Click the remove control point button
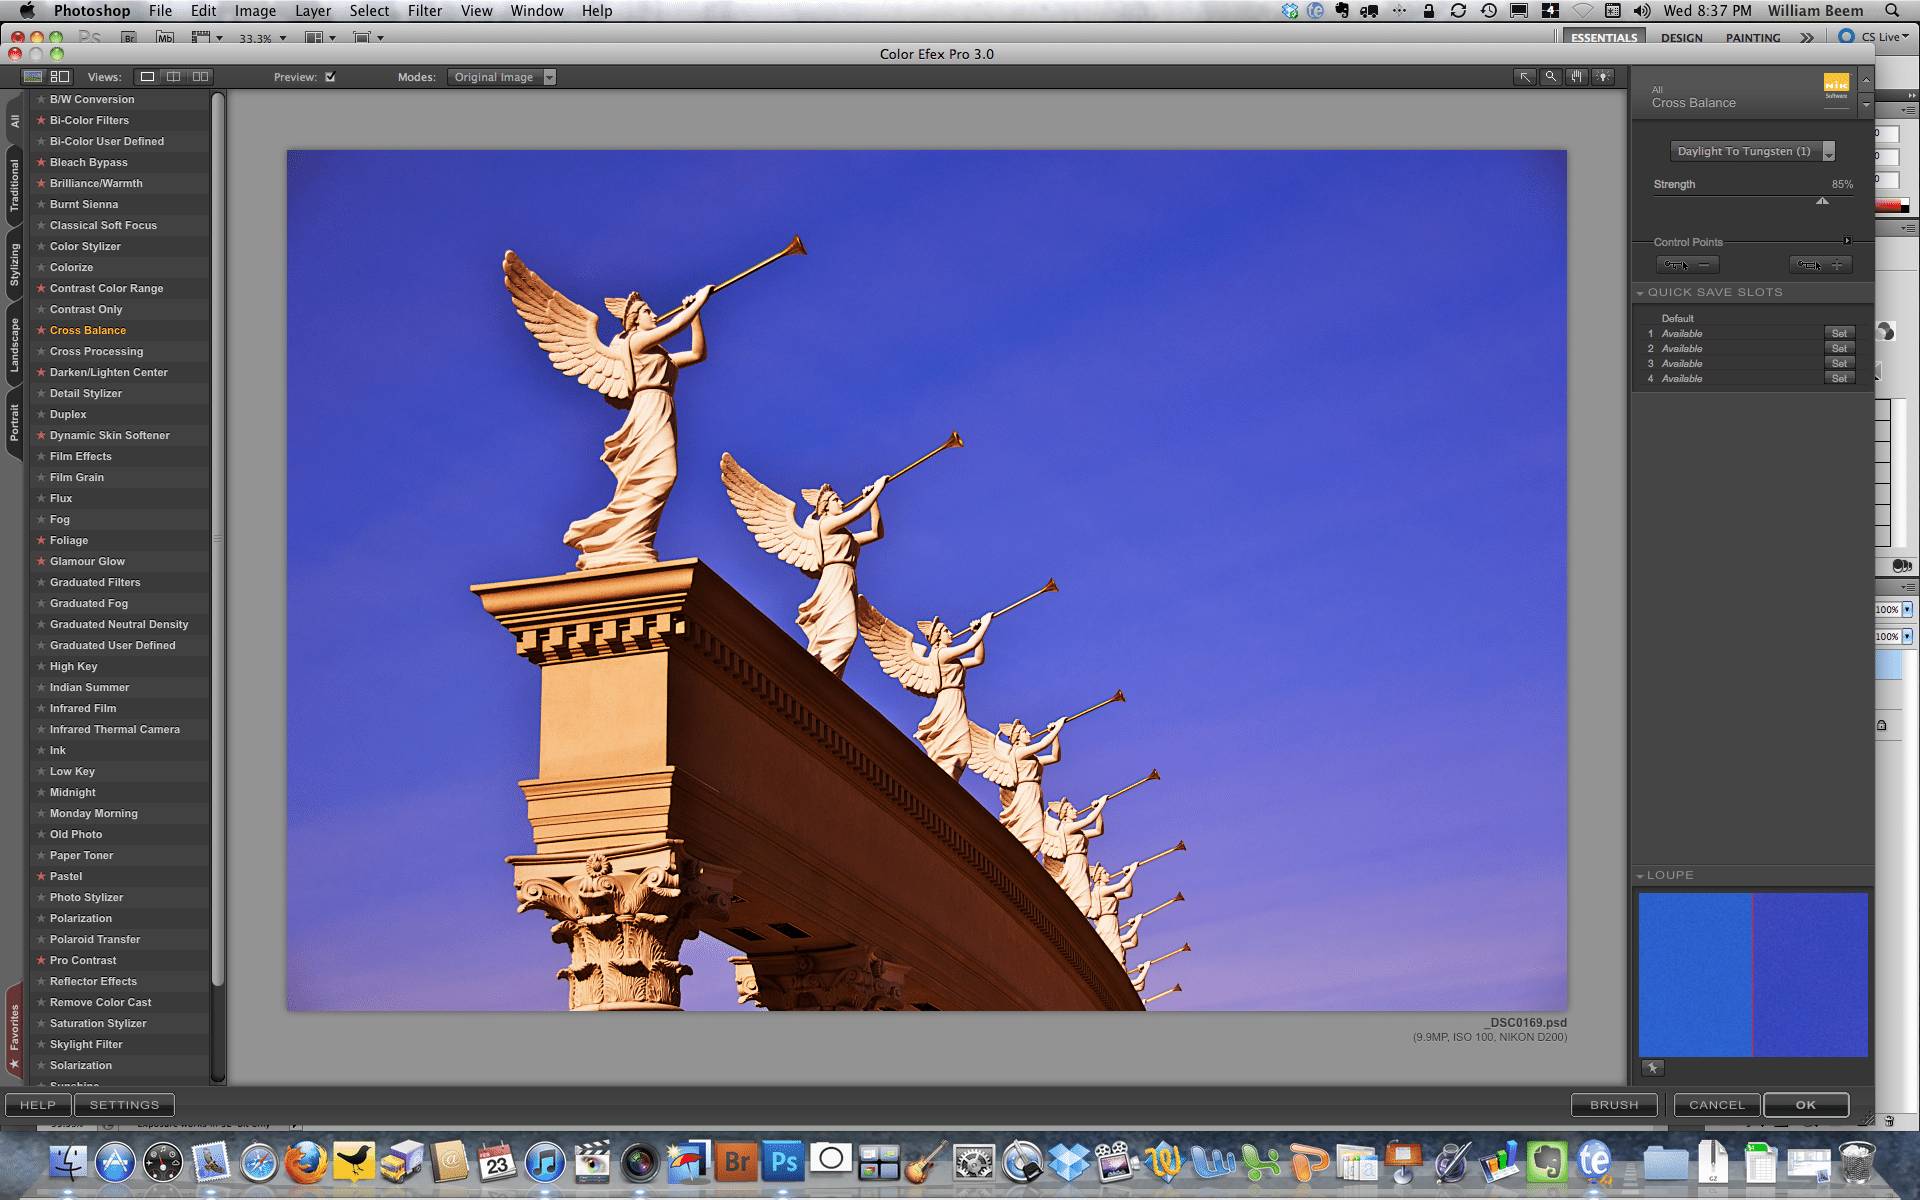The height and width of the screenshot is (1200, 1920). tap(1688, 265)
